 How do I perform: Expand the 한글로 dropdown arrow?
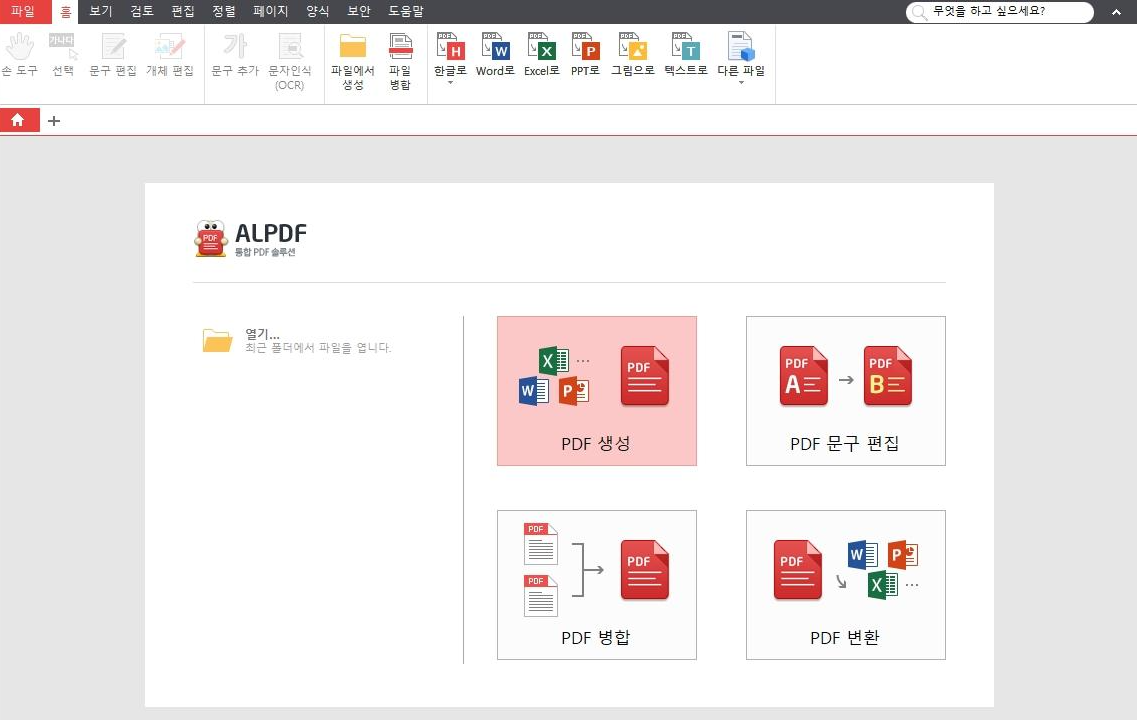pyautogui.click(x=450, y=83)
